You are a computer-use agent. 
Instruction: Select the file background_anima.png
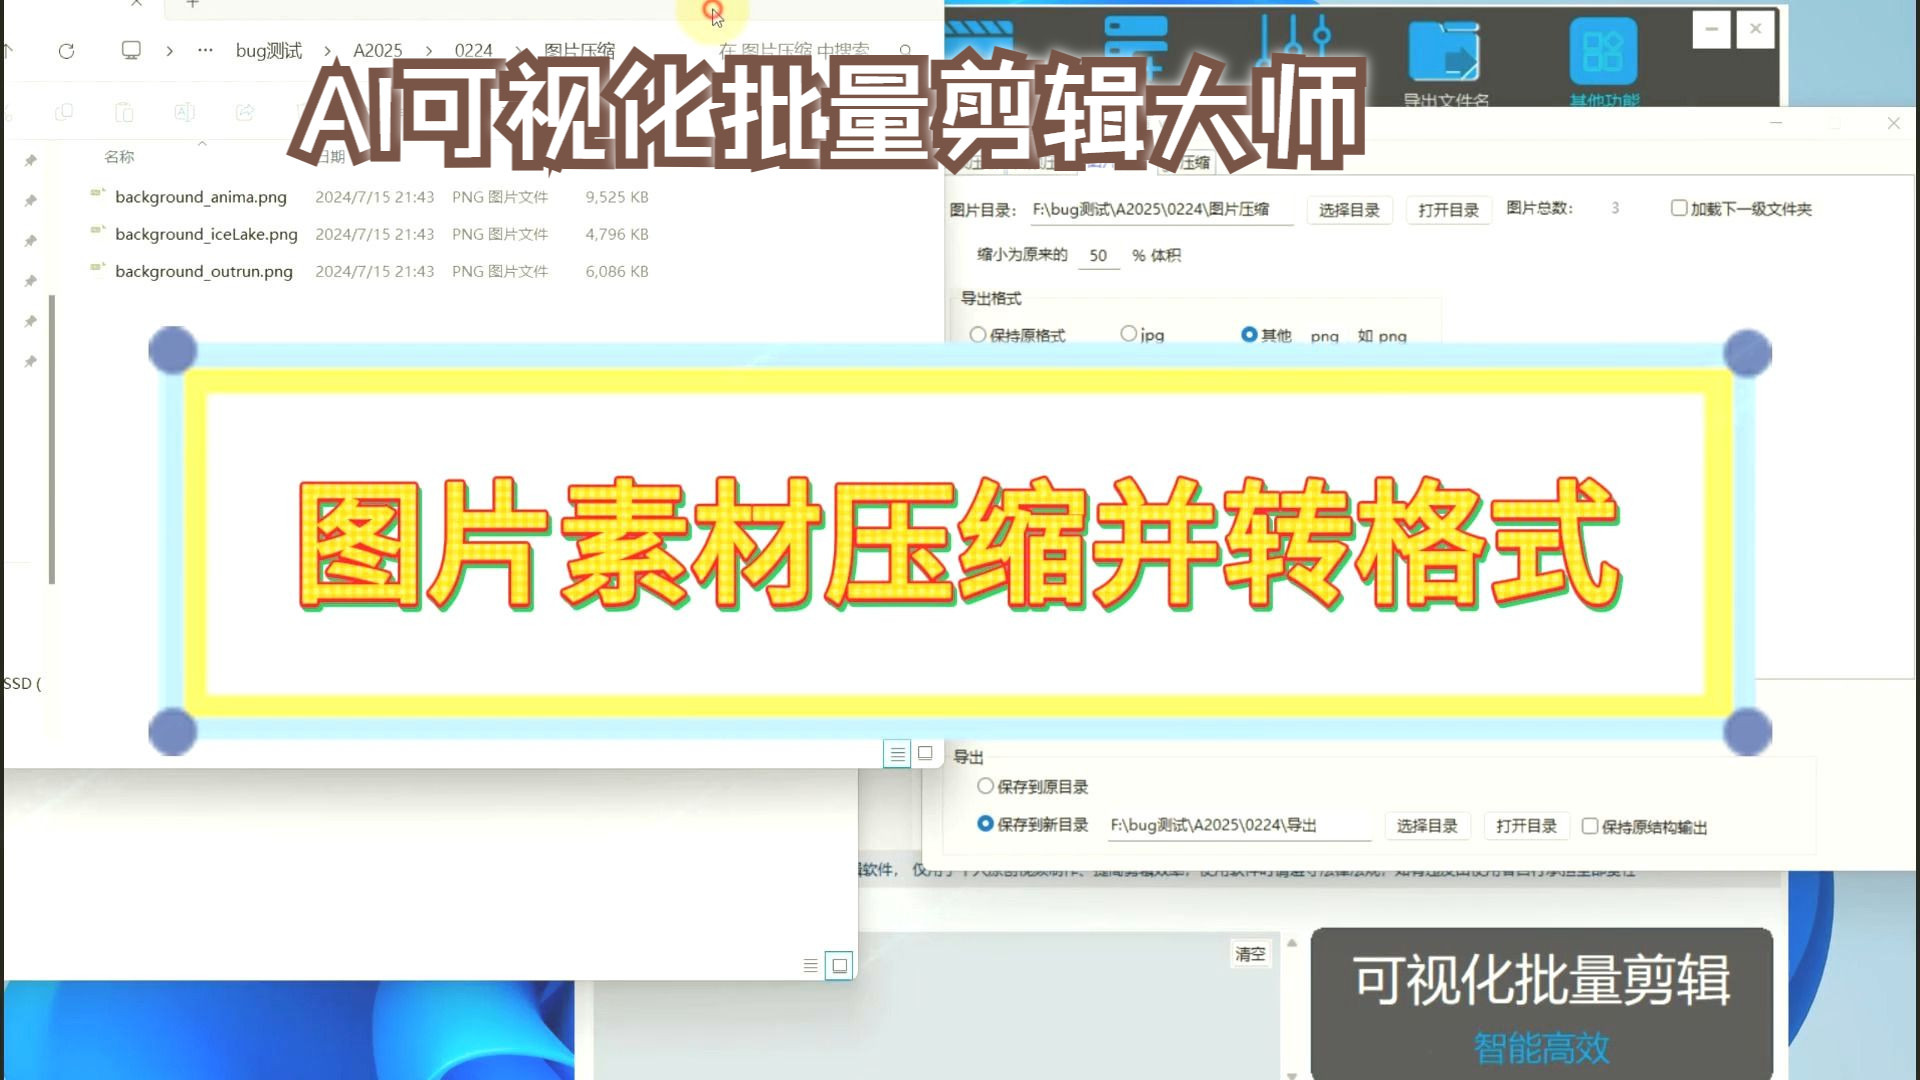point(200,197)
